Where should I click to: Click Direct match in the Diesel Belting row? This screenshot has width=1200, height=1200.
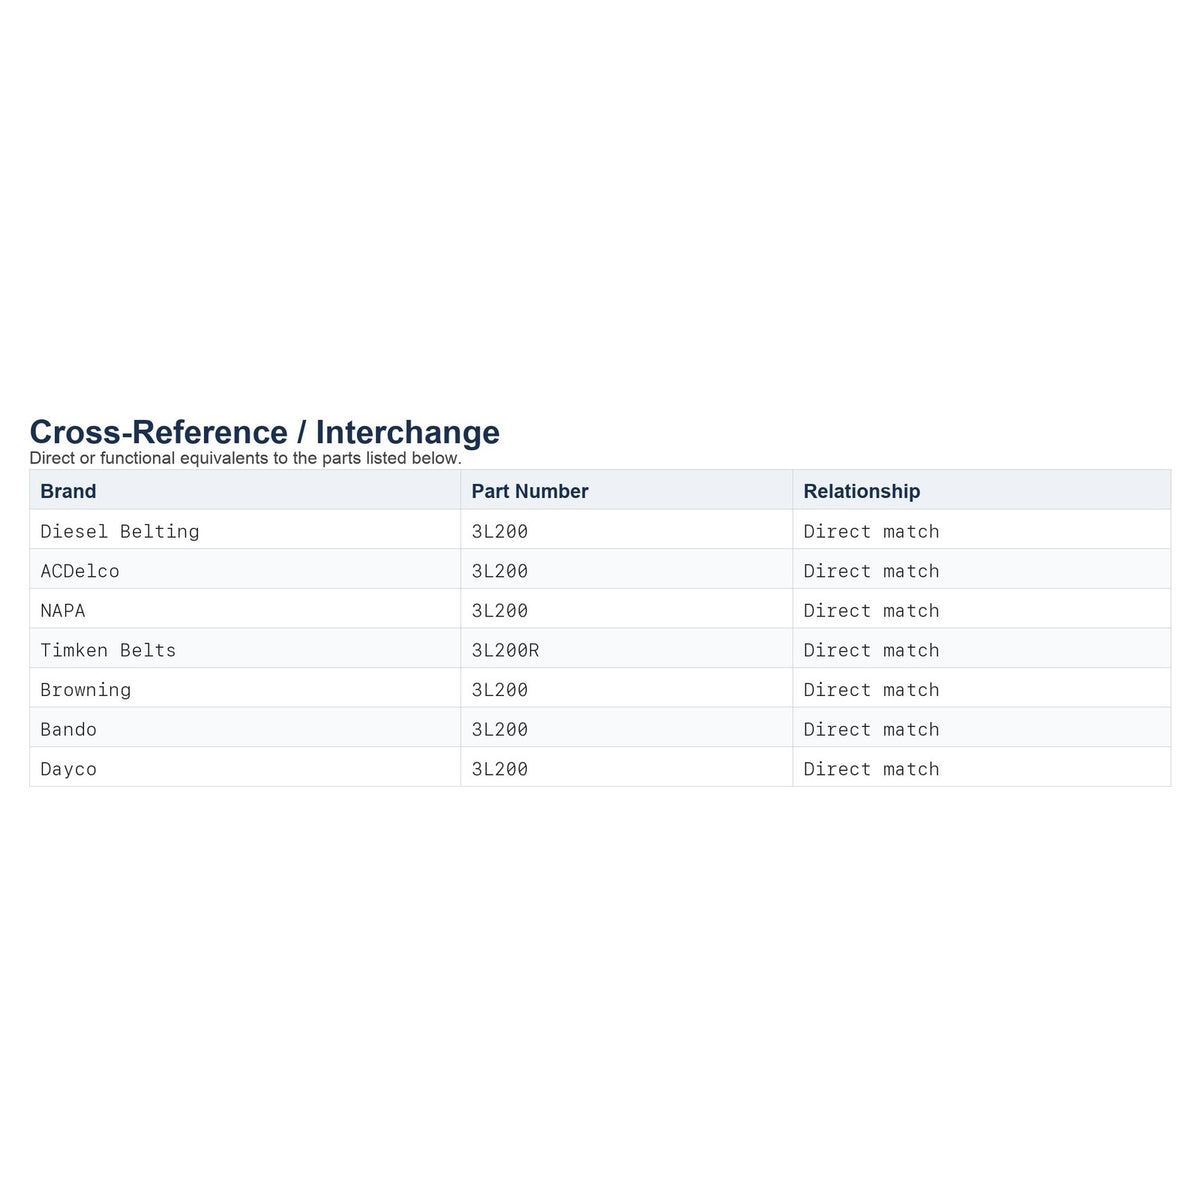pos(872,531)
